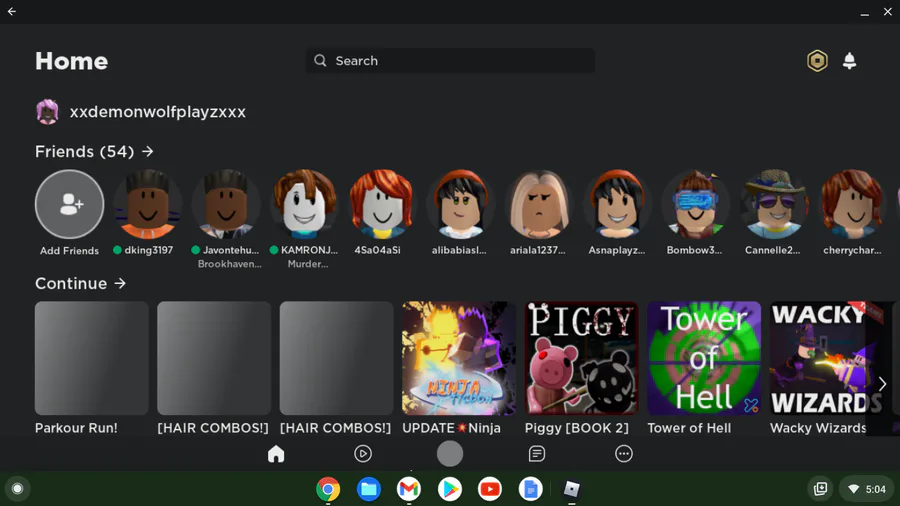Viewport: 900px width, 506px height.
Task: Open xxdemonwolfplayzxxx username link
Action: click(x=158, y=112)
